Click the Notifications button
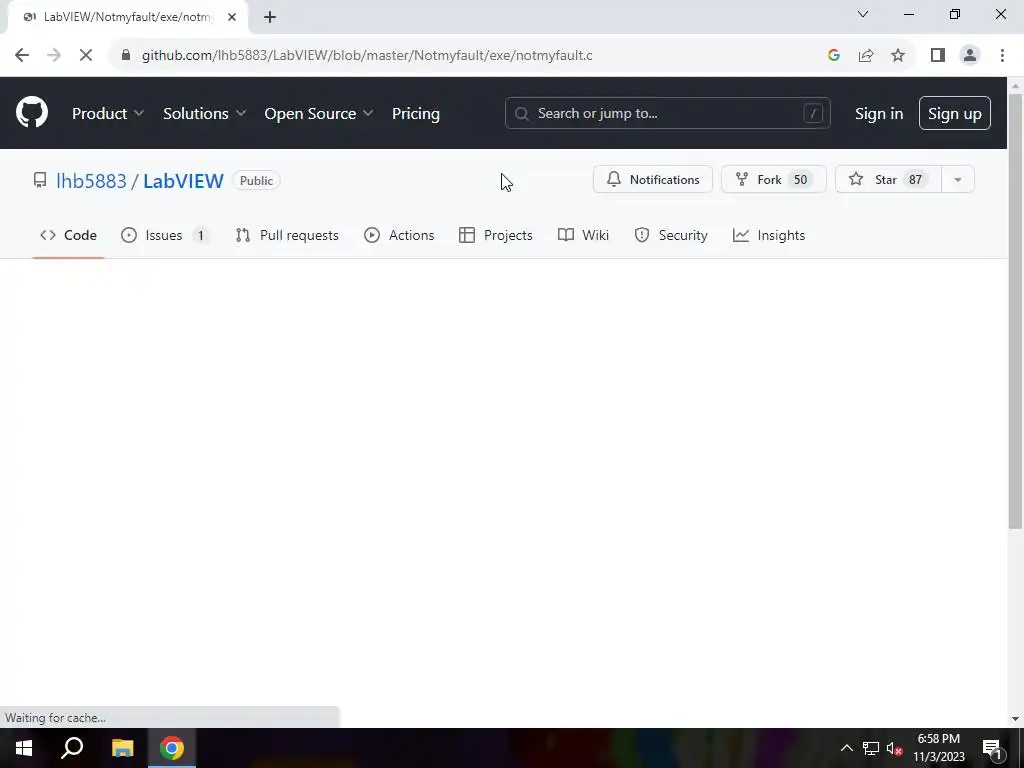The image size is (1024, 768). click(652, 180)
